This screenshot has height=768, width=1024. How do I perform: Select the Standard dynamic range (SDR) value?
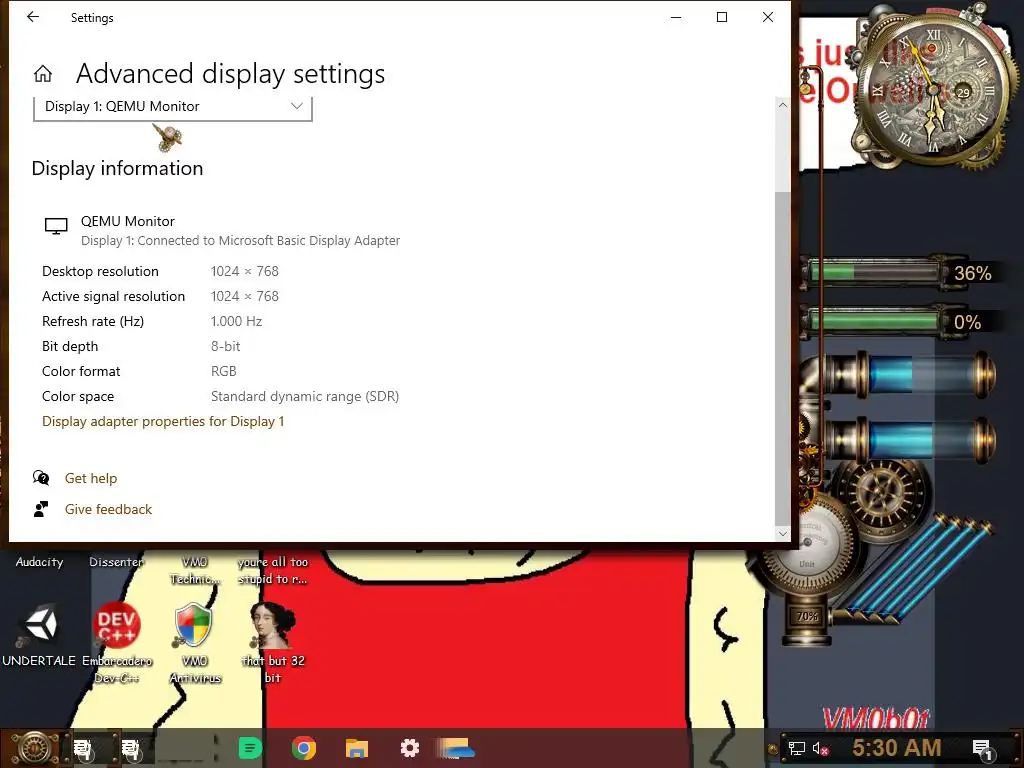pos(305,396)
